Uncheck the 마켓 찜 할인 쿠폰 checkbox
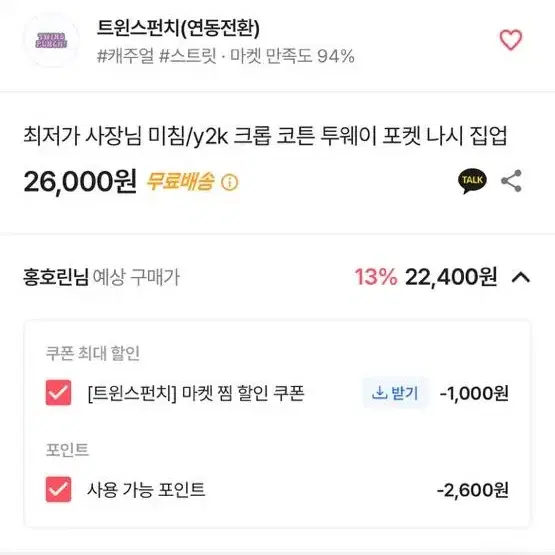The width and height of the screenshot is (555, 555). (x=58, y=393)
